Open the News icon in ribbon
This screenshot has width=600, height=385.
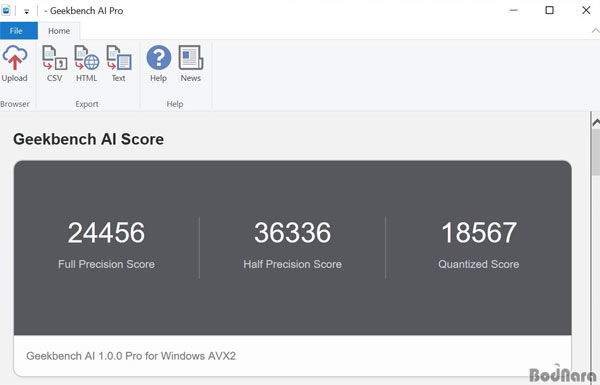click(x=191, y=64)
